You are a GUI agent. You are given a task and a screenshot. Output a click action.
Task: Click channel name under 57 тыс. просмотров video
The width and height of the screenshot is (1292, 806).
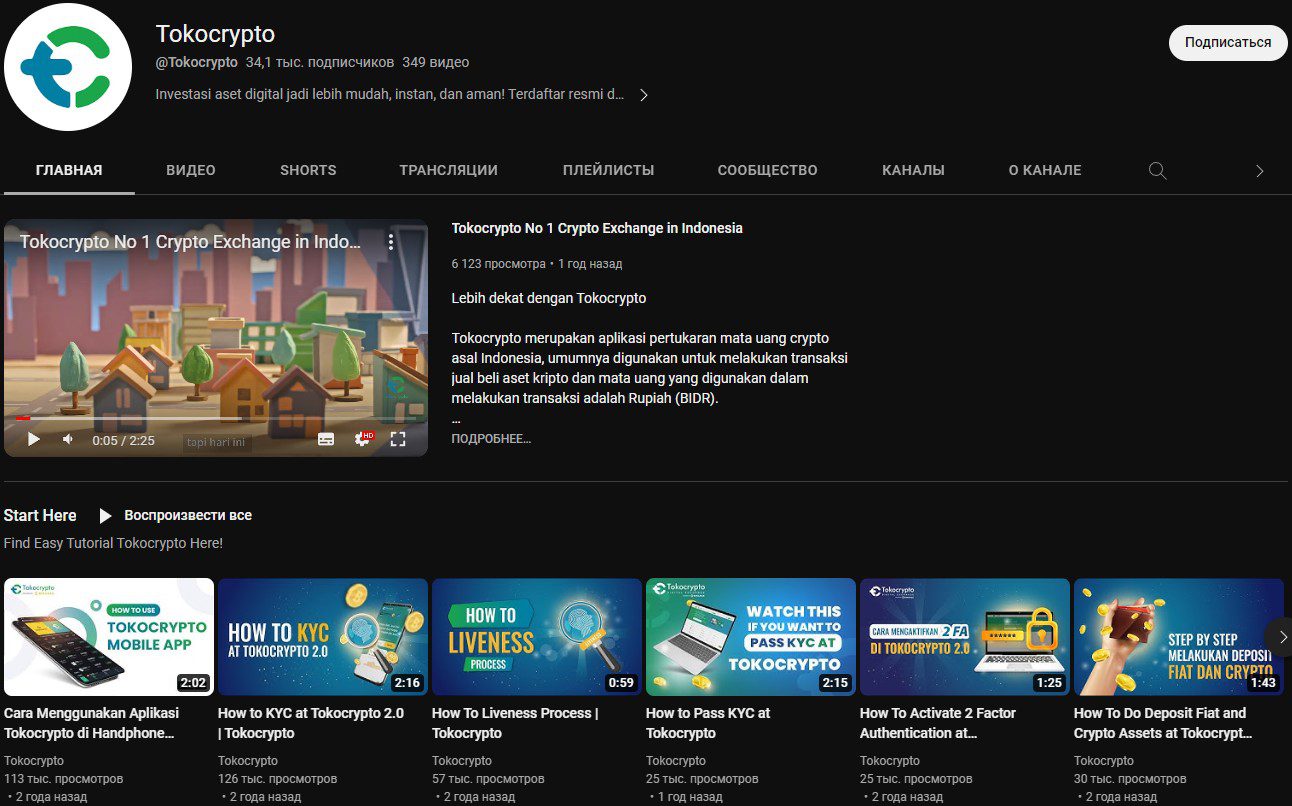462,761
